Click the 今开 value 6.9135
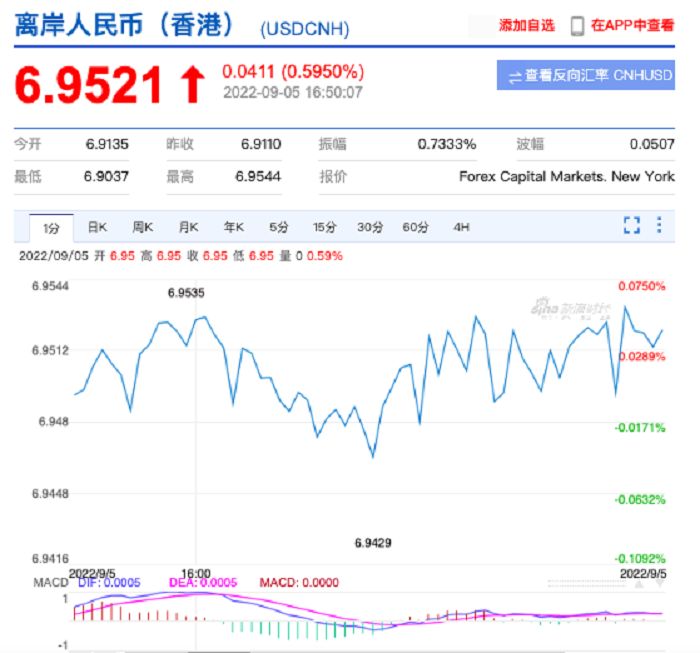700x653 pixels. [107, 144]
